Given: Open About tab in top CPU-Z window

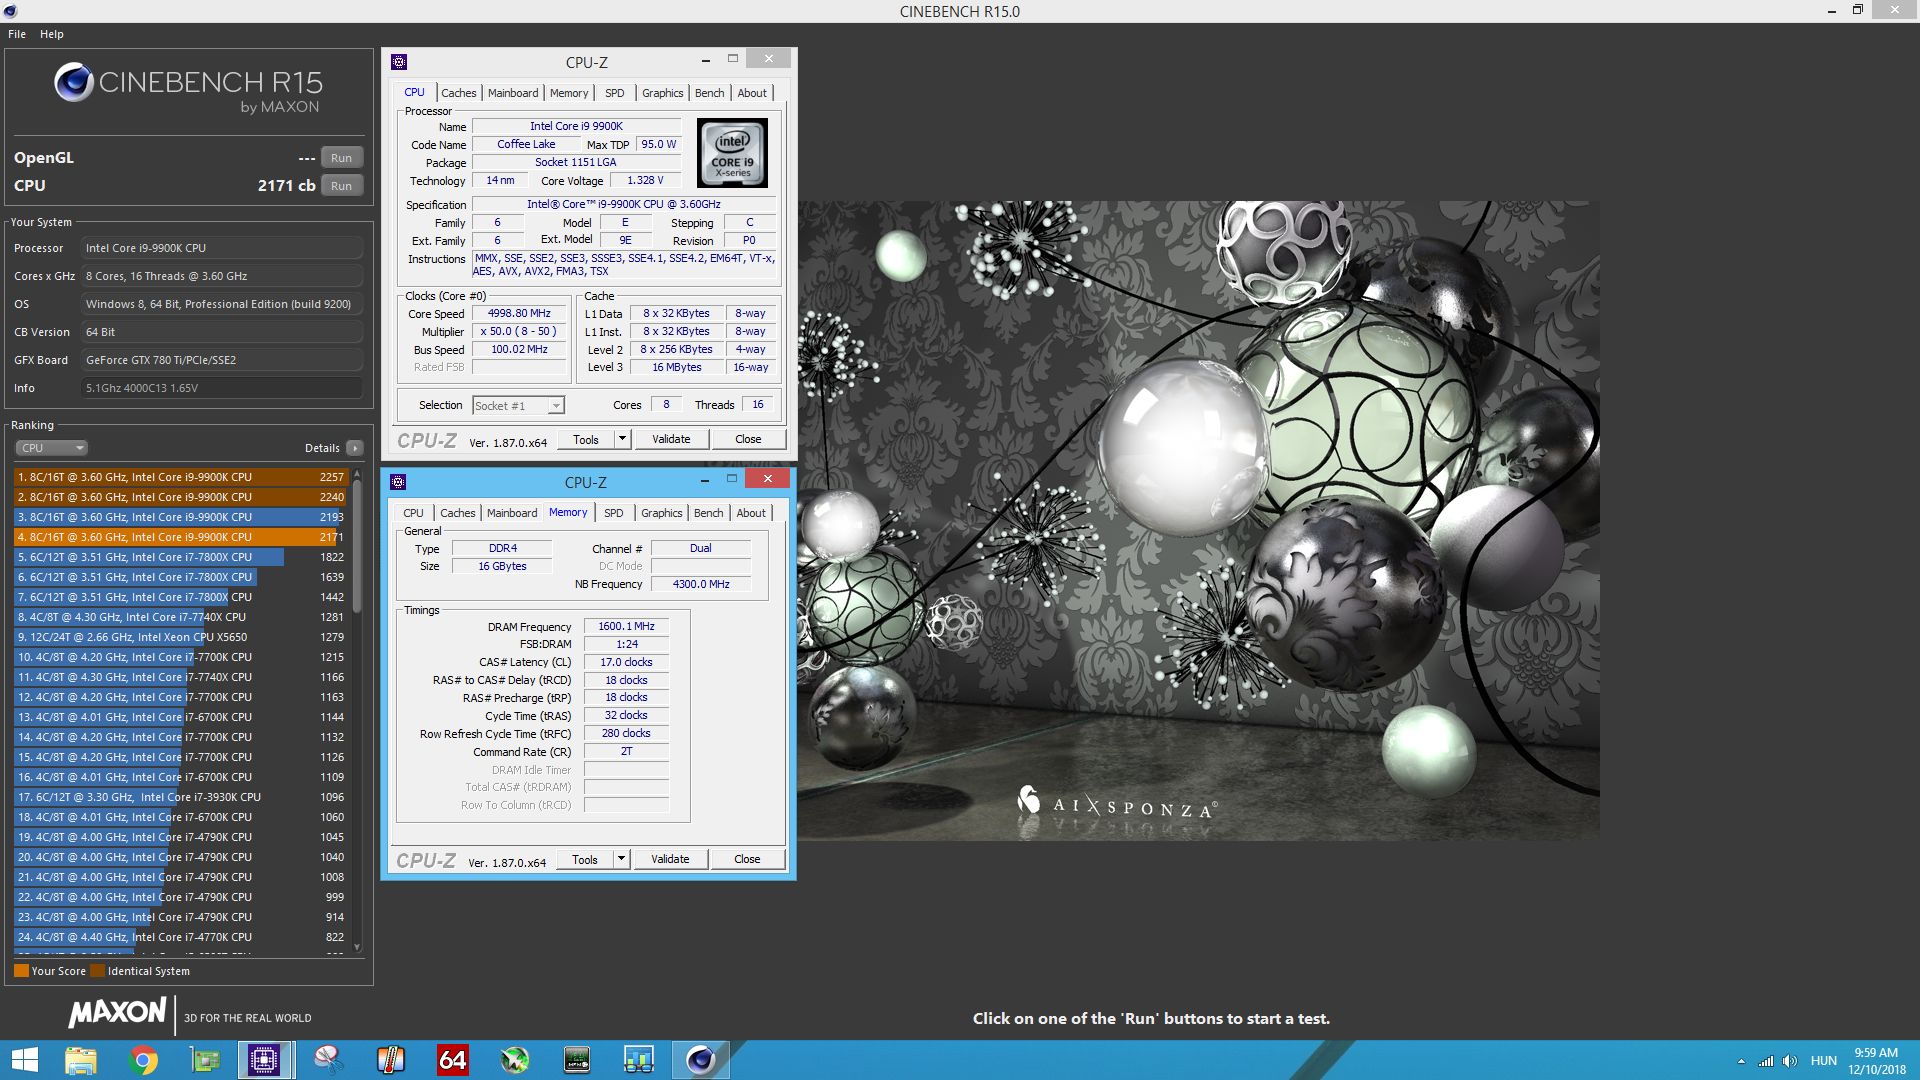Looking at the screenshot, I should coord(752,93).
